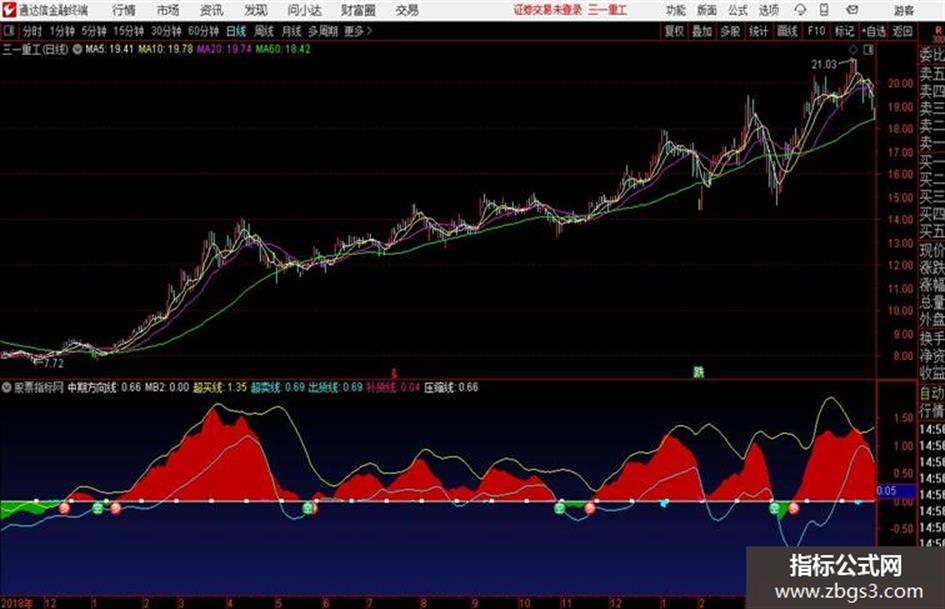Select the 日线 daily period
945x609 pixels.
click(236, 31)
